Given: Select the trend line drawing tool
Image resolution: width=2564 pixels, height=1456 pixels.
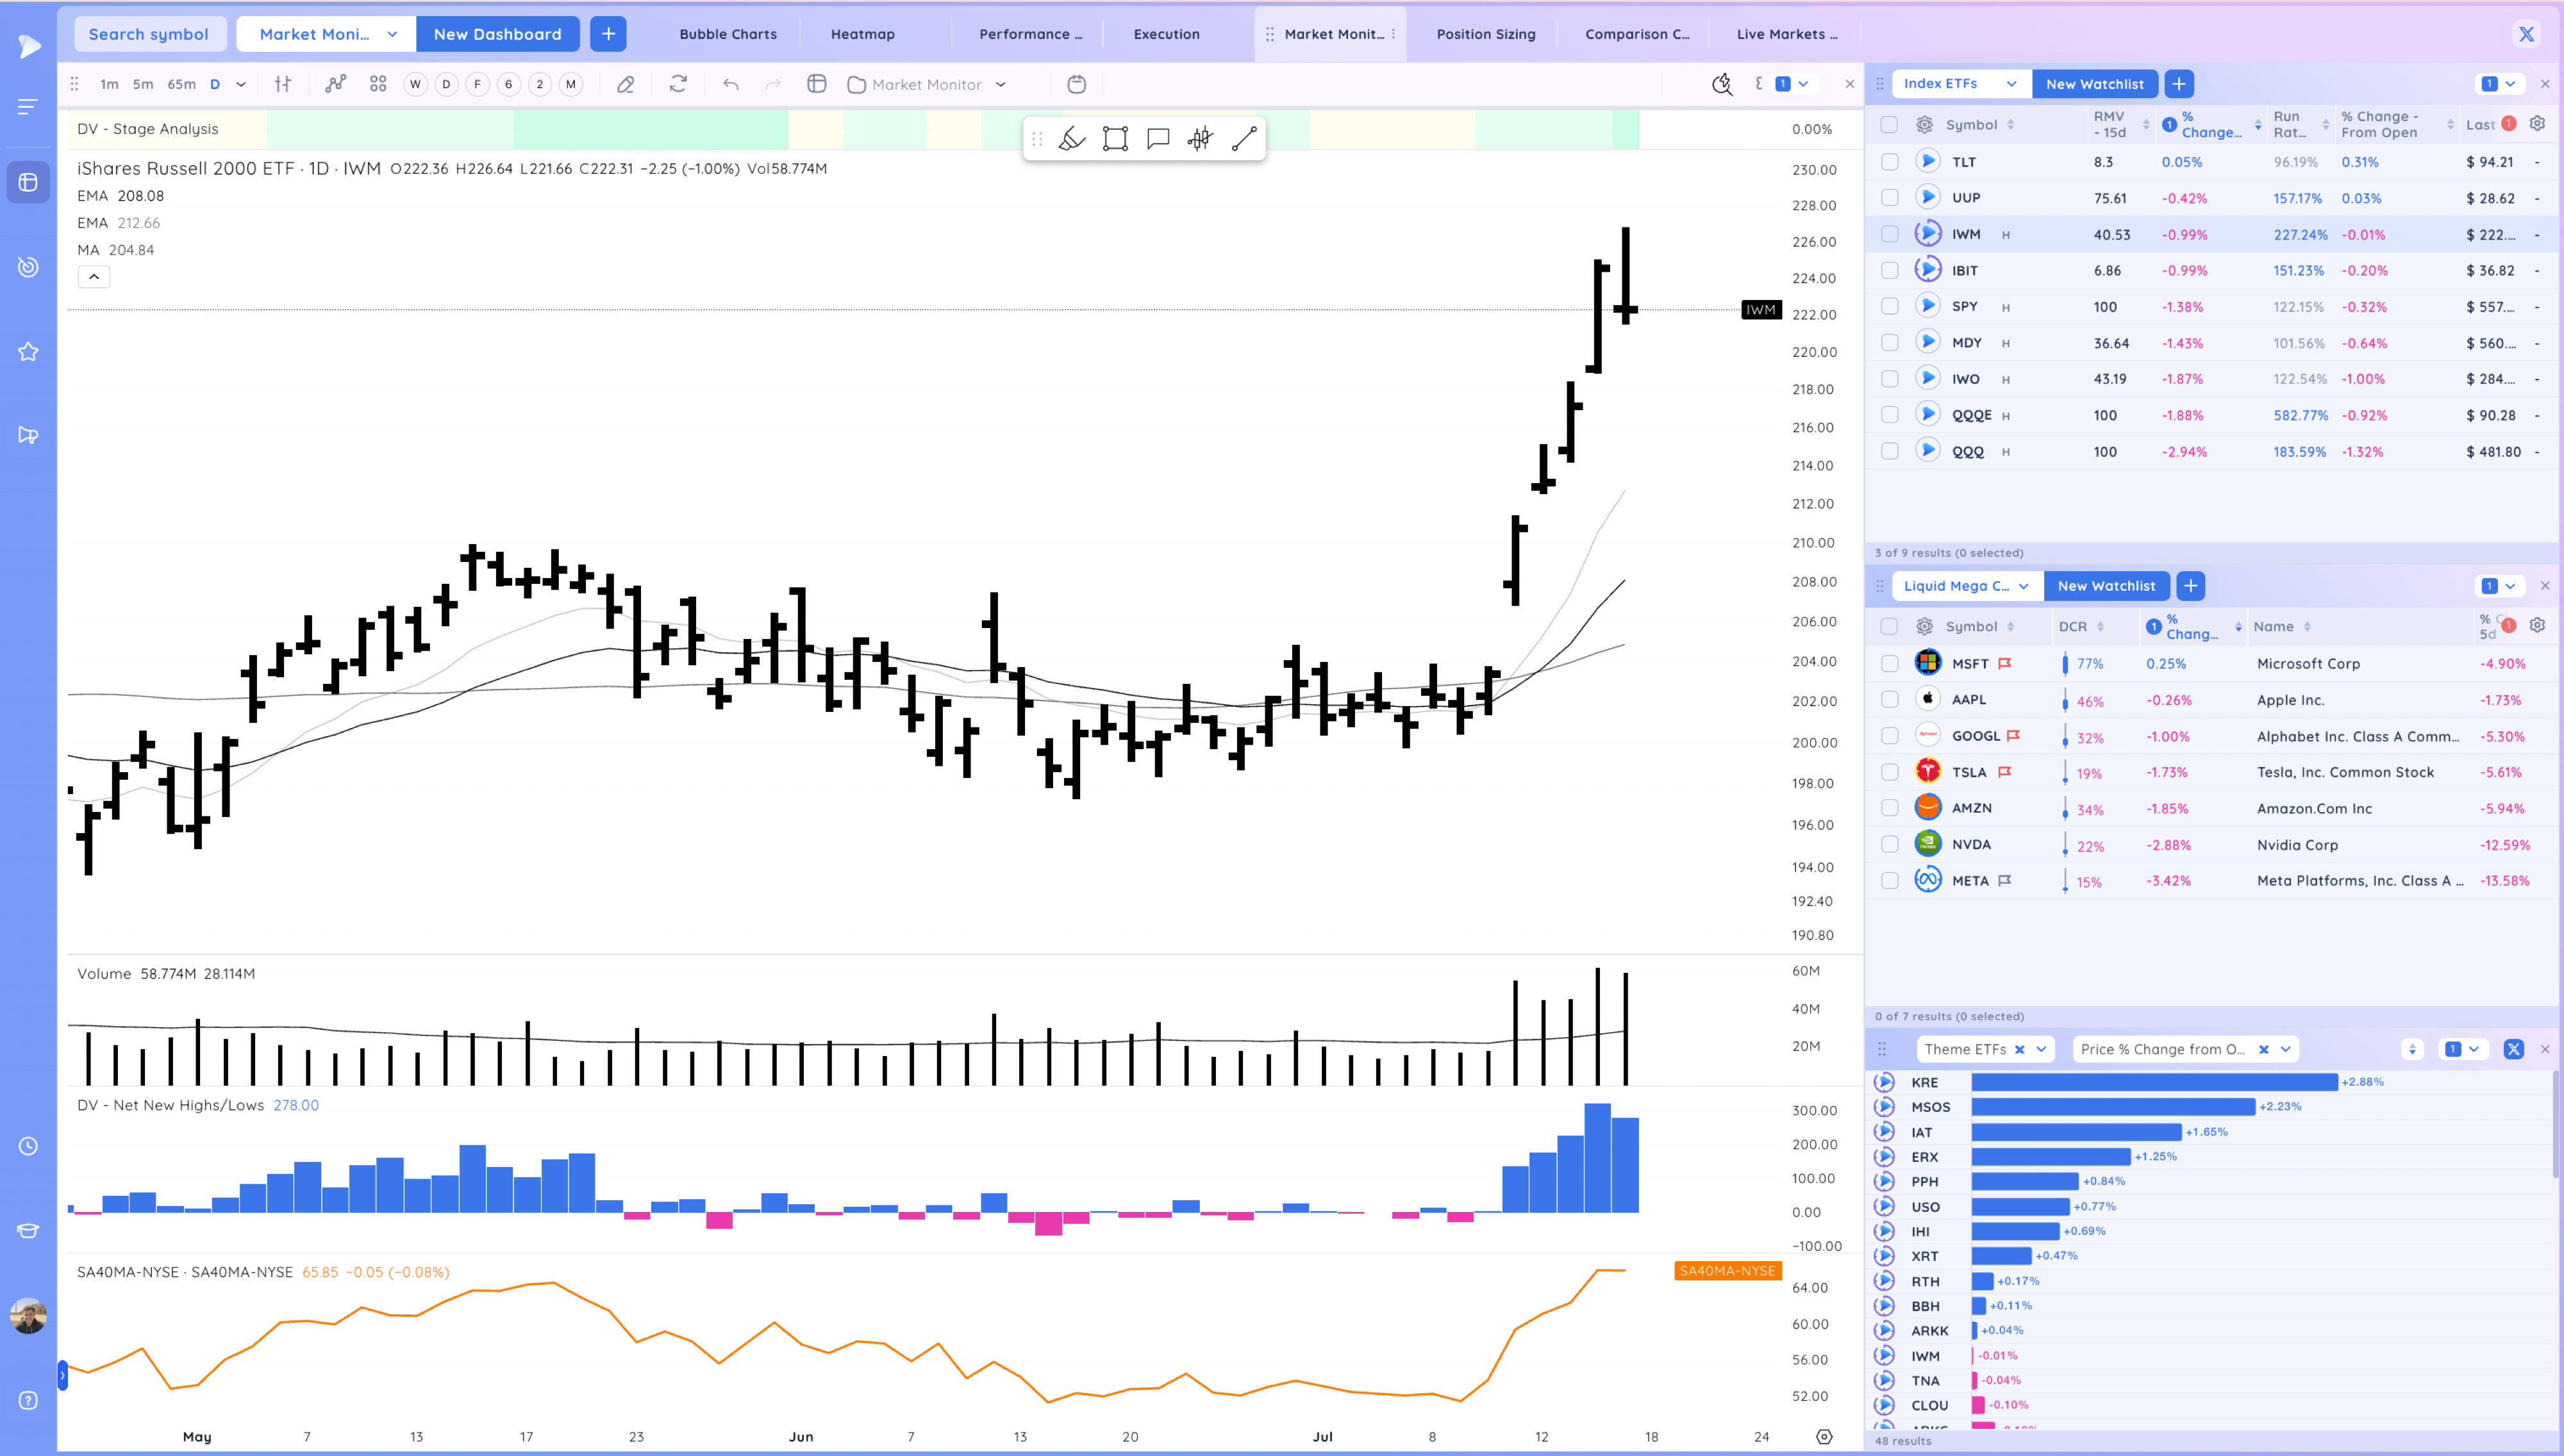Looking at the screenshot, I should point(1244,139).
